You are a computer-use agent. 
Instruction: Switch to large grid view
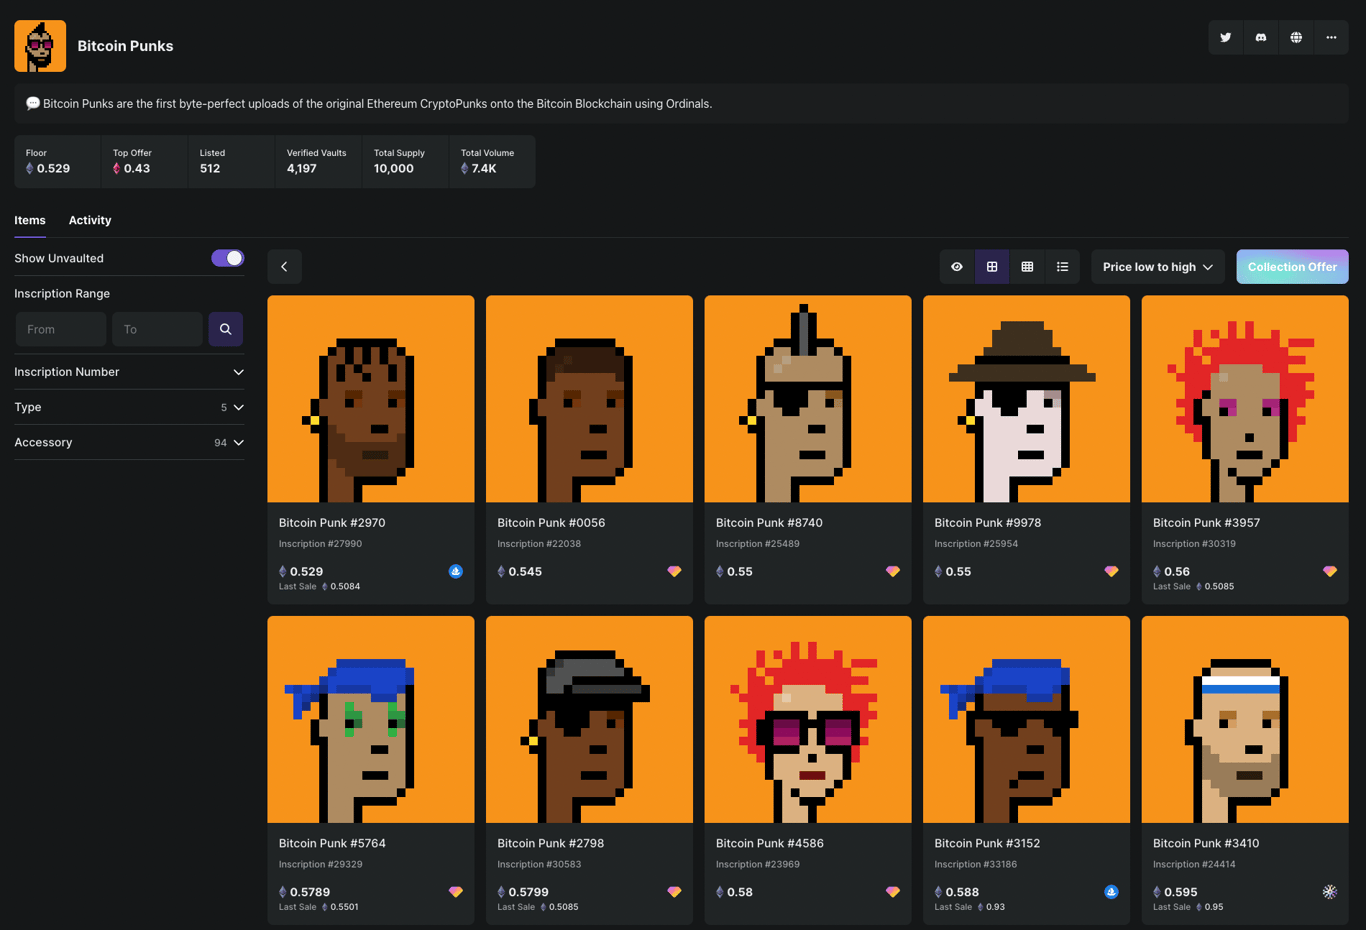(992, 267)
